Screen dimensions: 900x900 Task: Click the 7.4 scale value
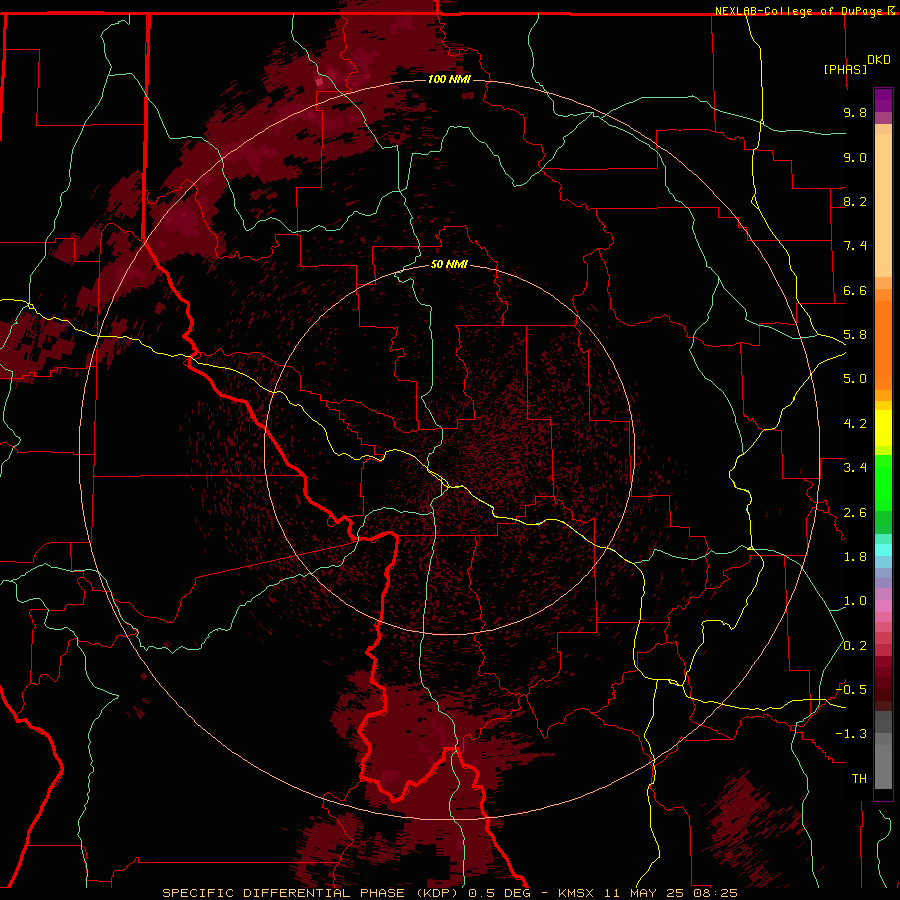[855, 246]
